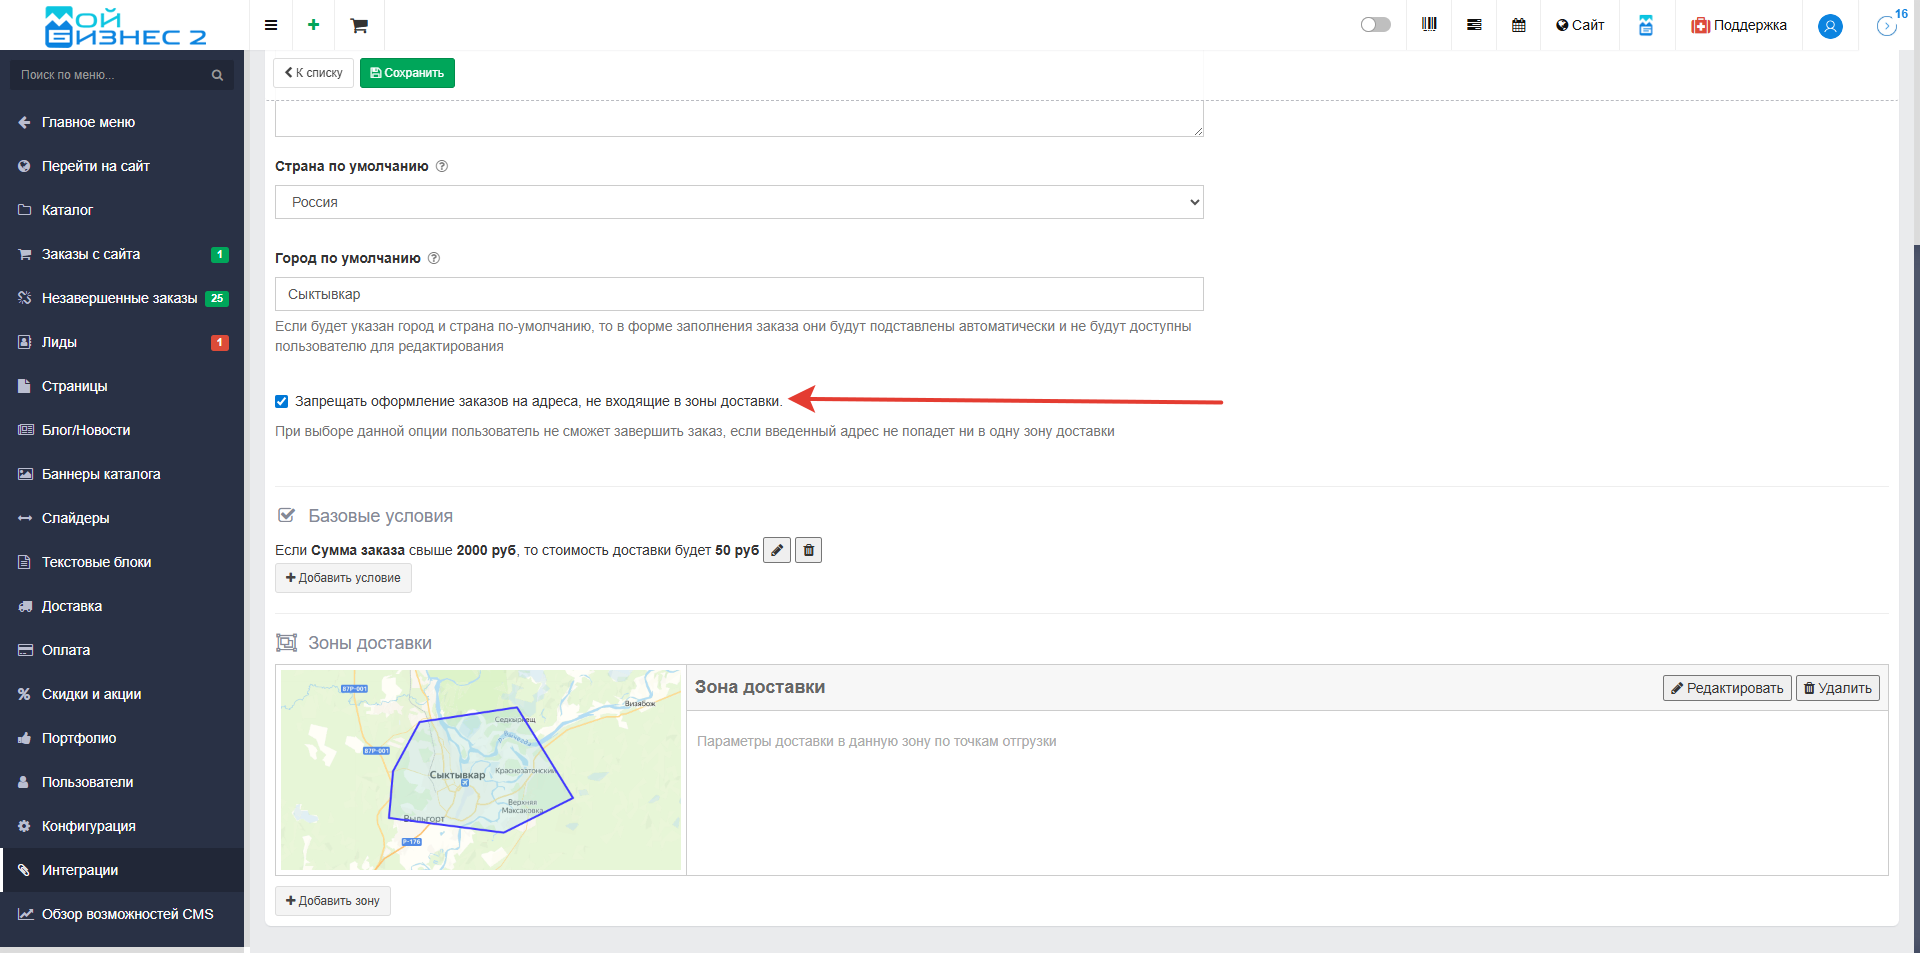Open the barcode scanner icon in header
The image size is (1920, 953).
(1429, 25)
